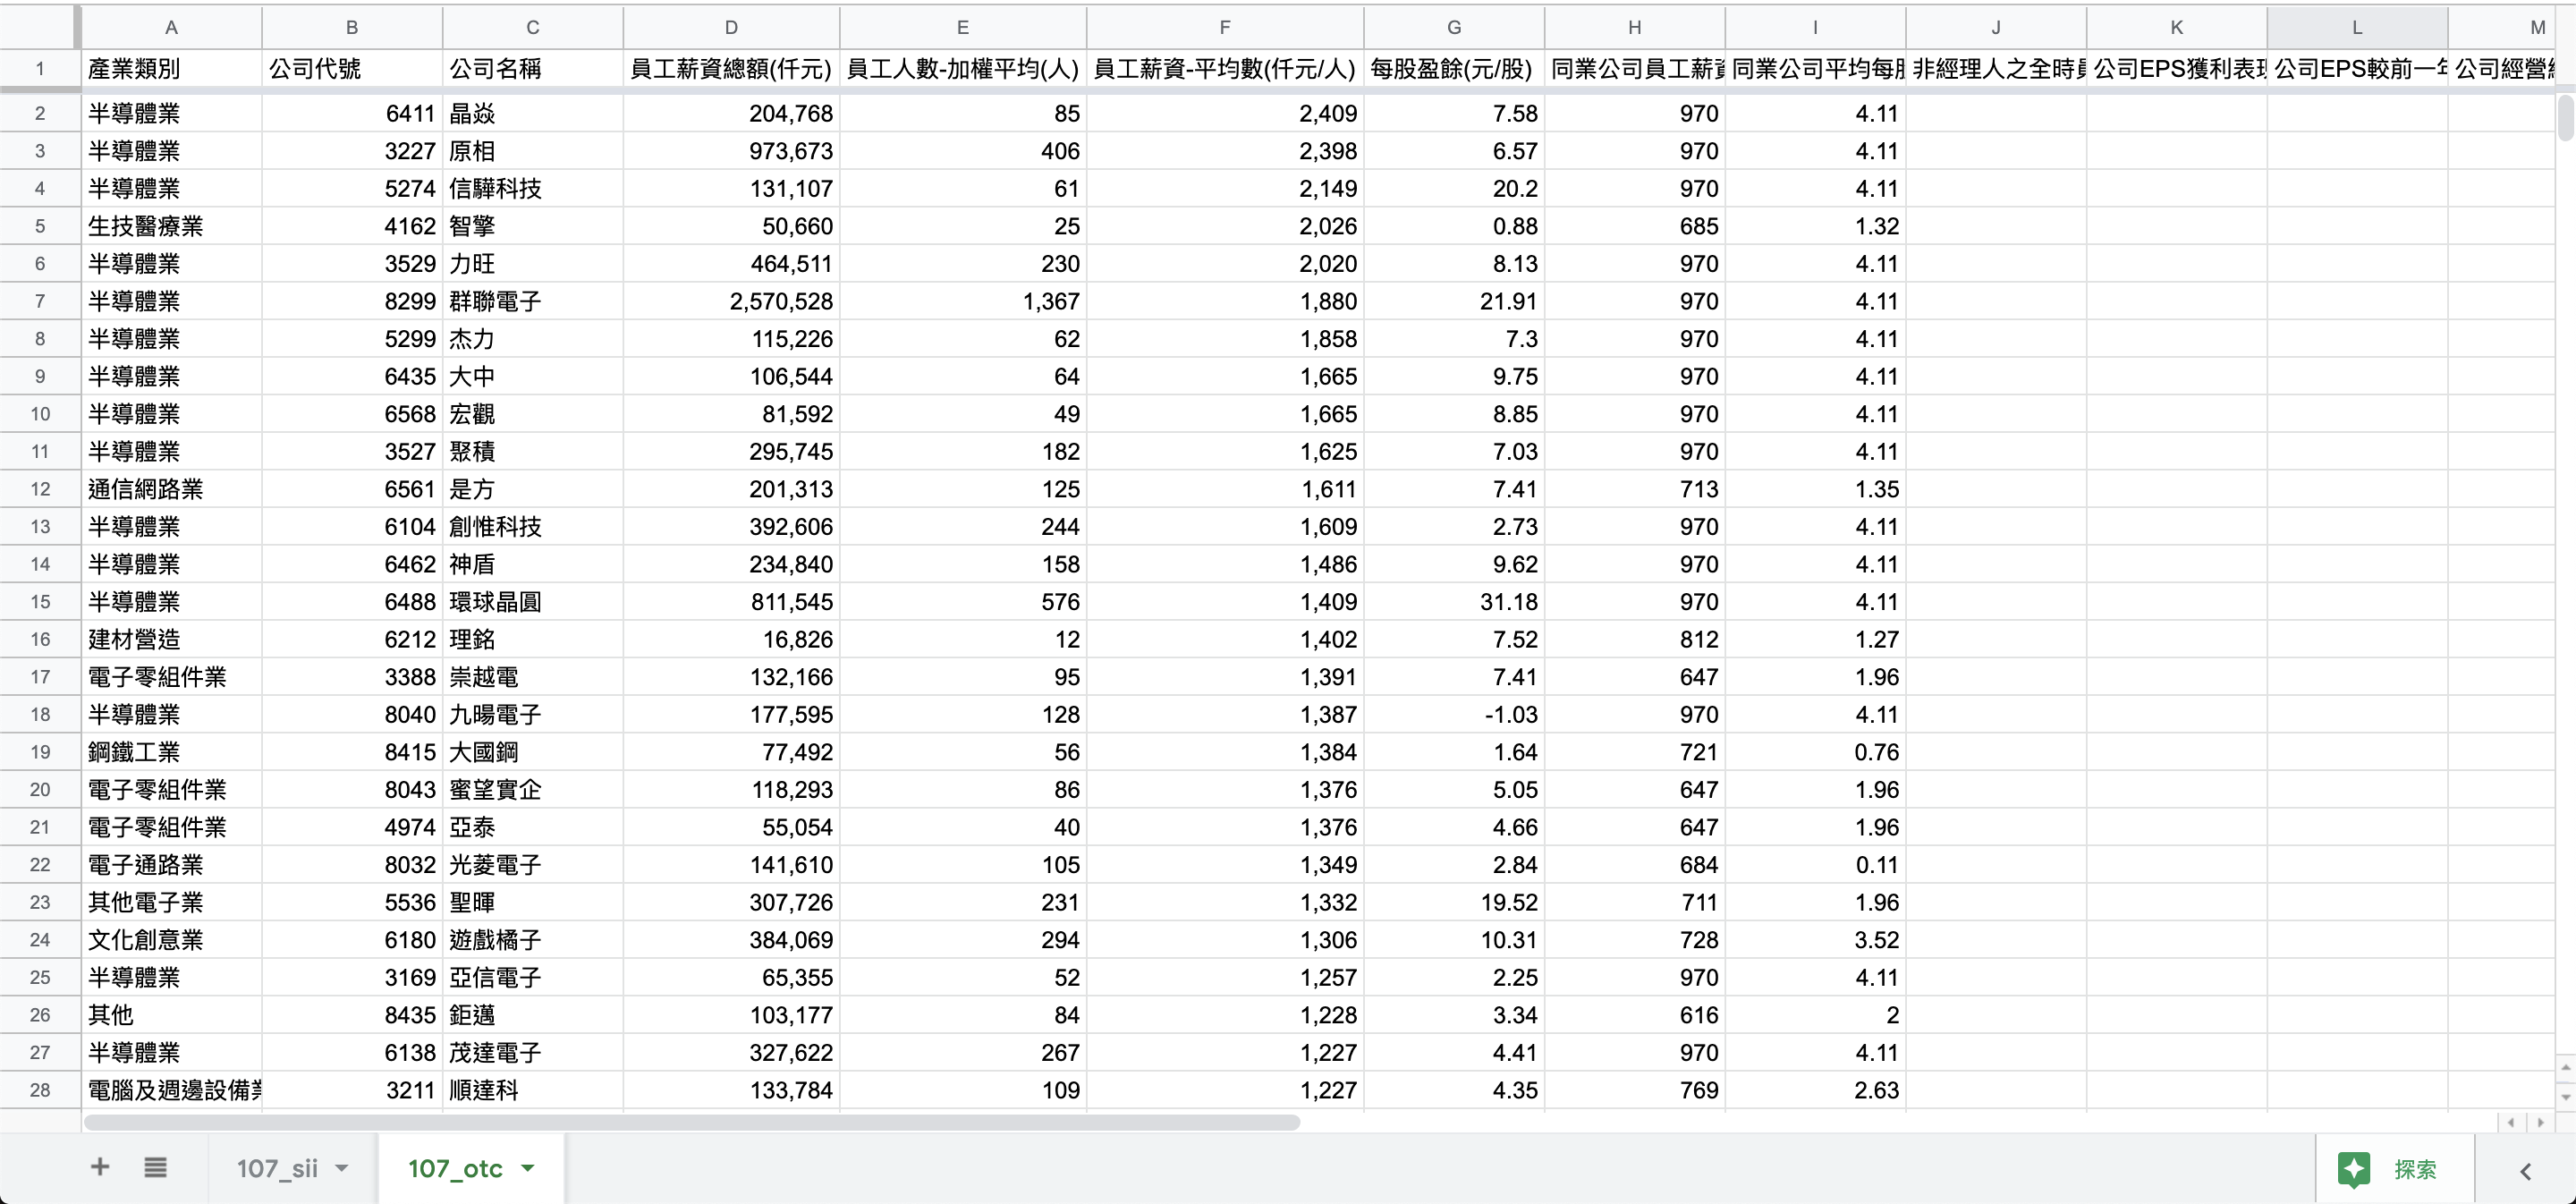Click company name cell 群聯電子
Viewport: 2576px width, 1204px height.
click(x=532, y=301)
